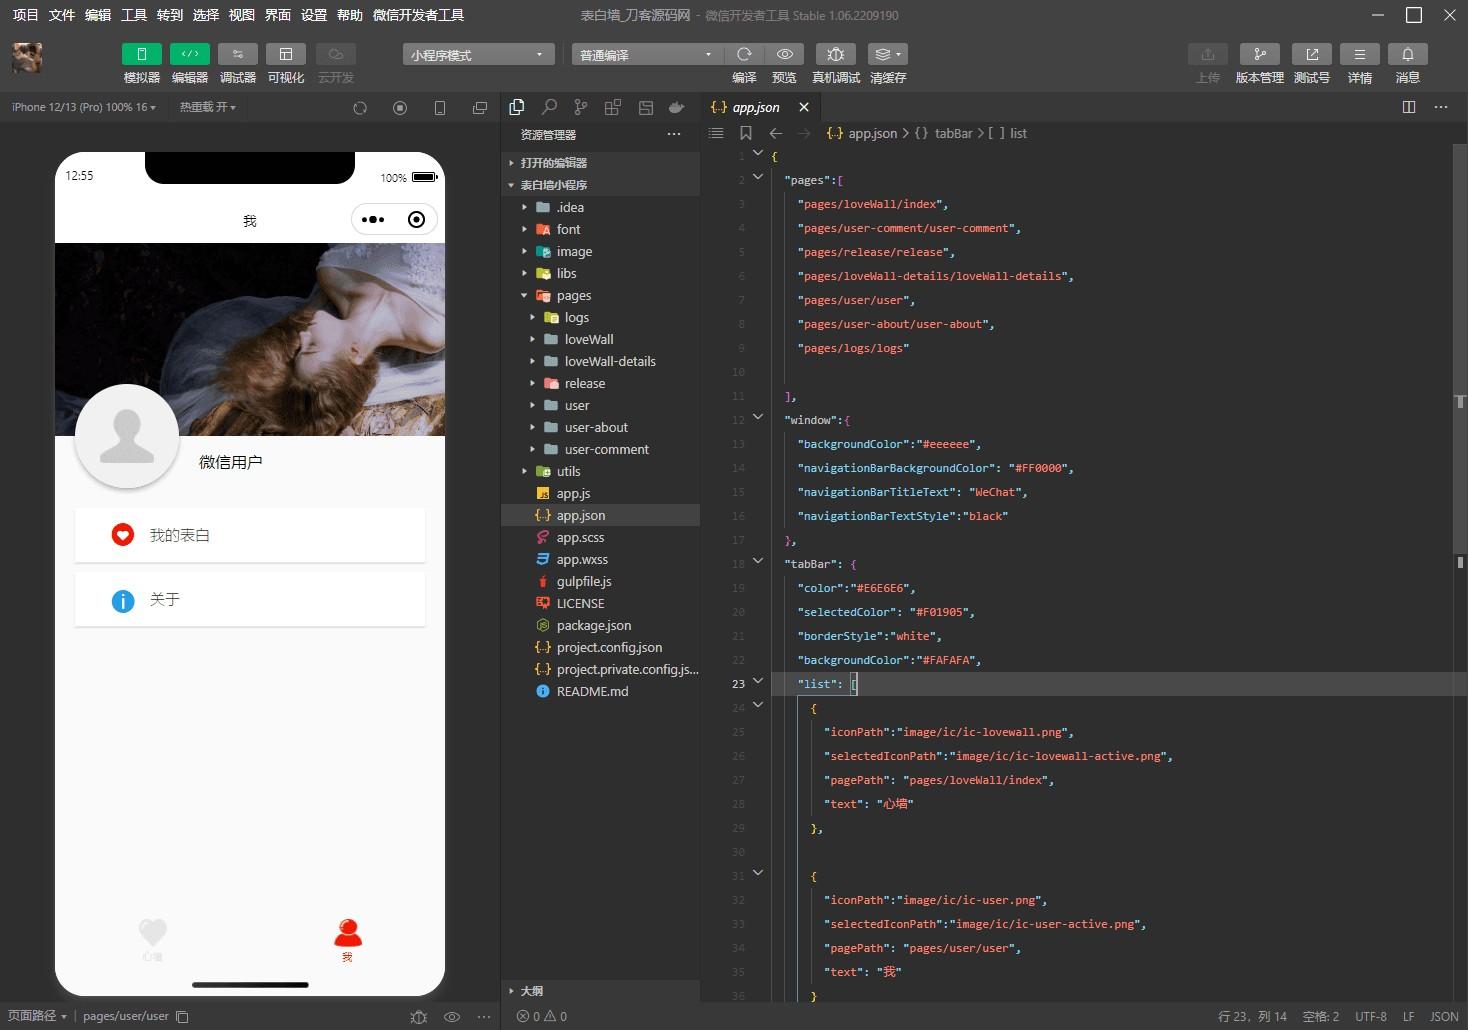Click the 编译 compile refresh icon
Viewport: 1468px width, 1030px height.
(744, 54)
